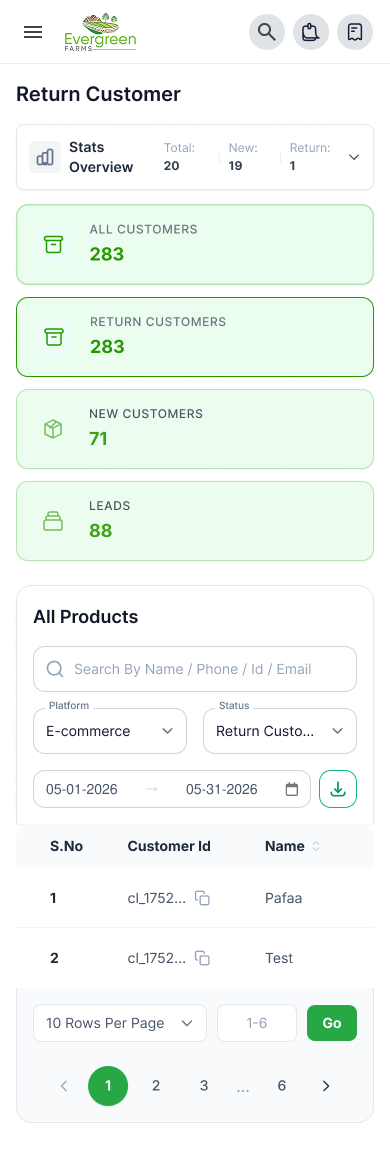This screenshot has height=1150, width=390.
Task: Open the hamburger navigation menu
Action: click(x=33, y=32)
